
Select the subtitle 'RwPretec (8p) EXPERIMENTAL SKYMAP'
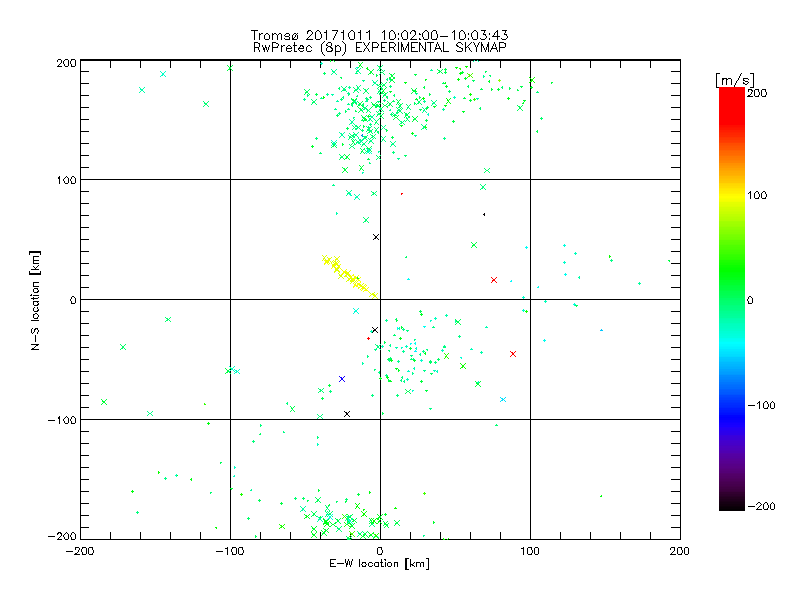click(379, 47)
